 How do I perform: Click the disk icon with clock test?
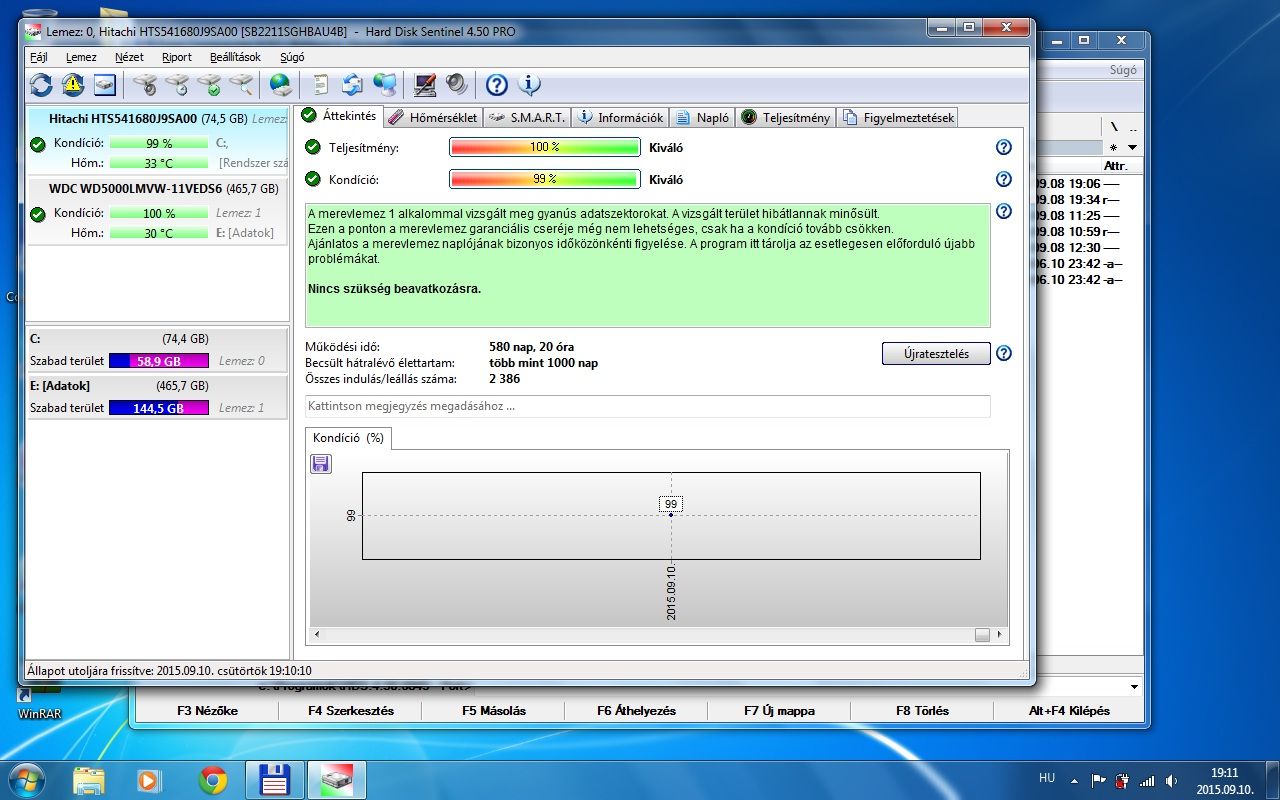(x=177, y=85)
